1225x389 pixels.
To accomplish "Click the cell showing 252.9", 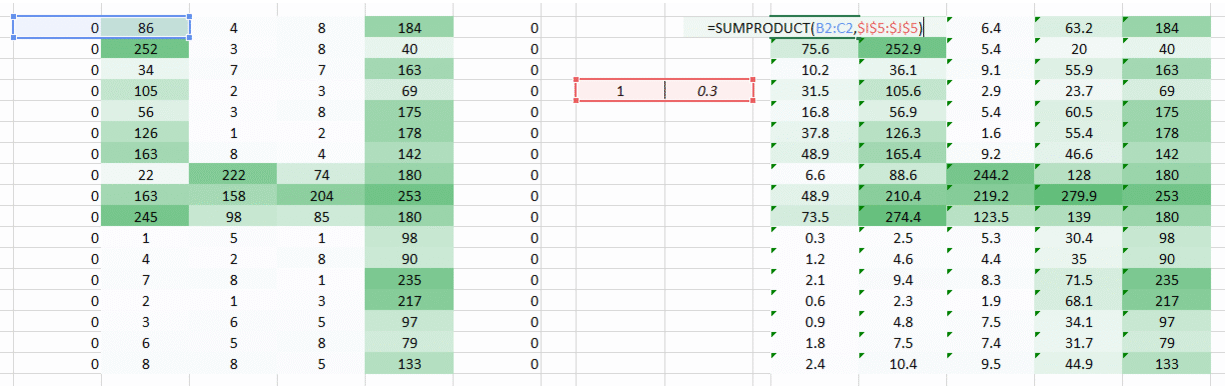I will (x=903, y=49).
